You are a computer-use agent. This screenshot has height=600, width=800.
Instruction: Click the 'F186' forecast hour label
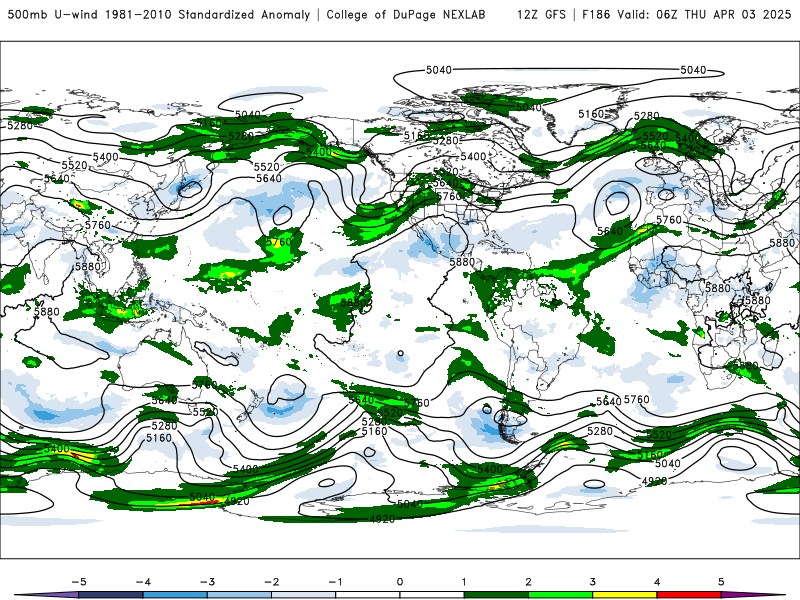(596, 14)
